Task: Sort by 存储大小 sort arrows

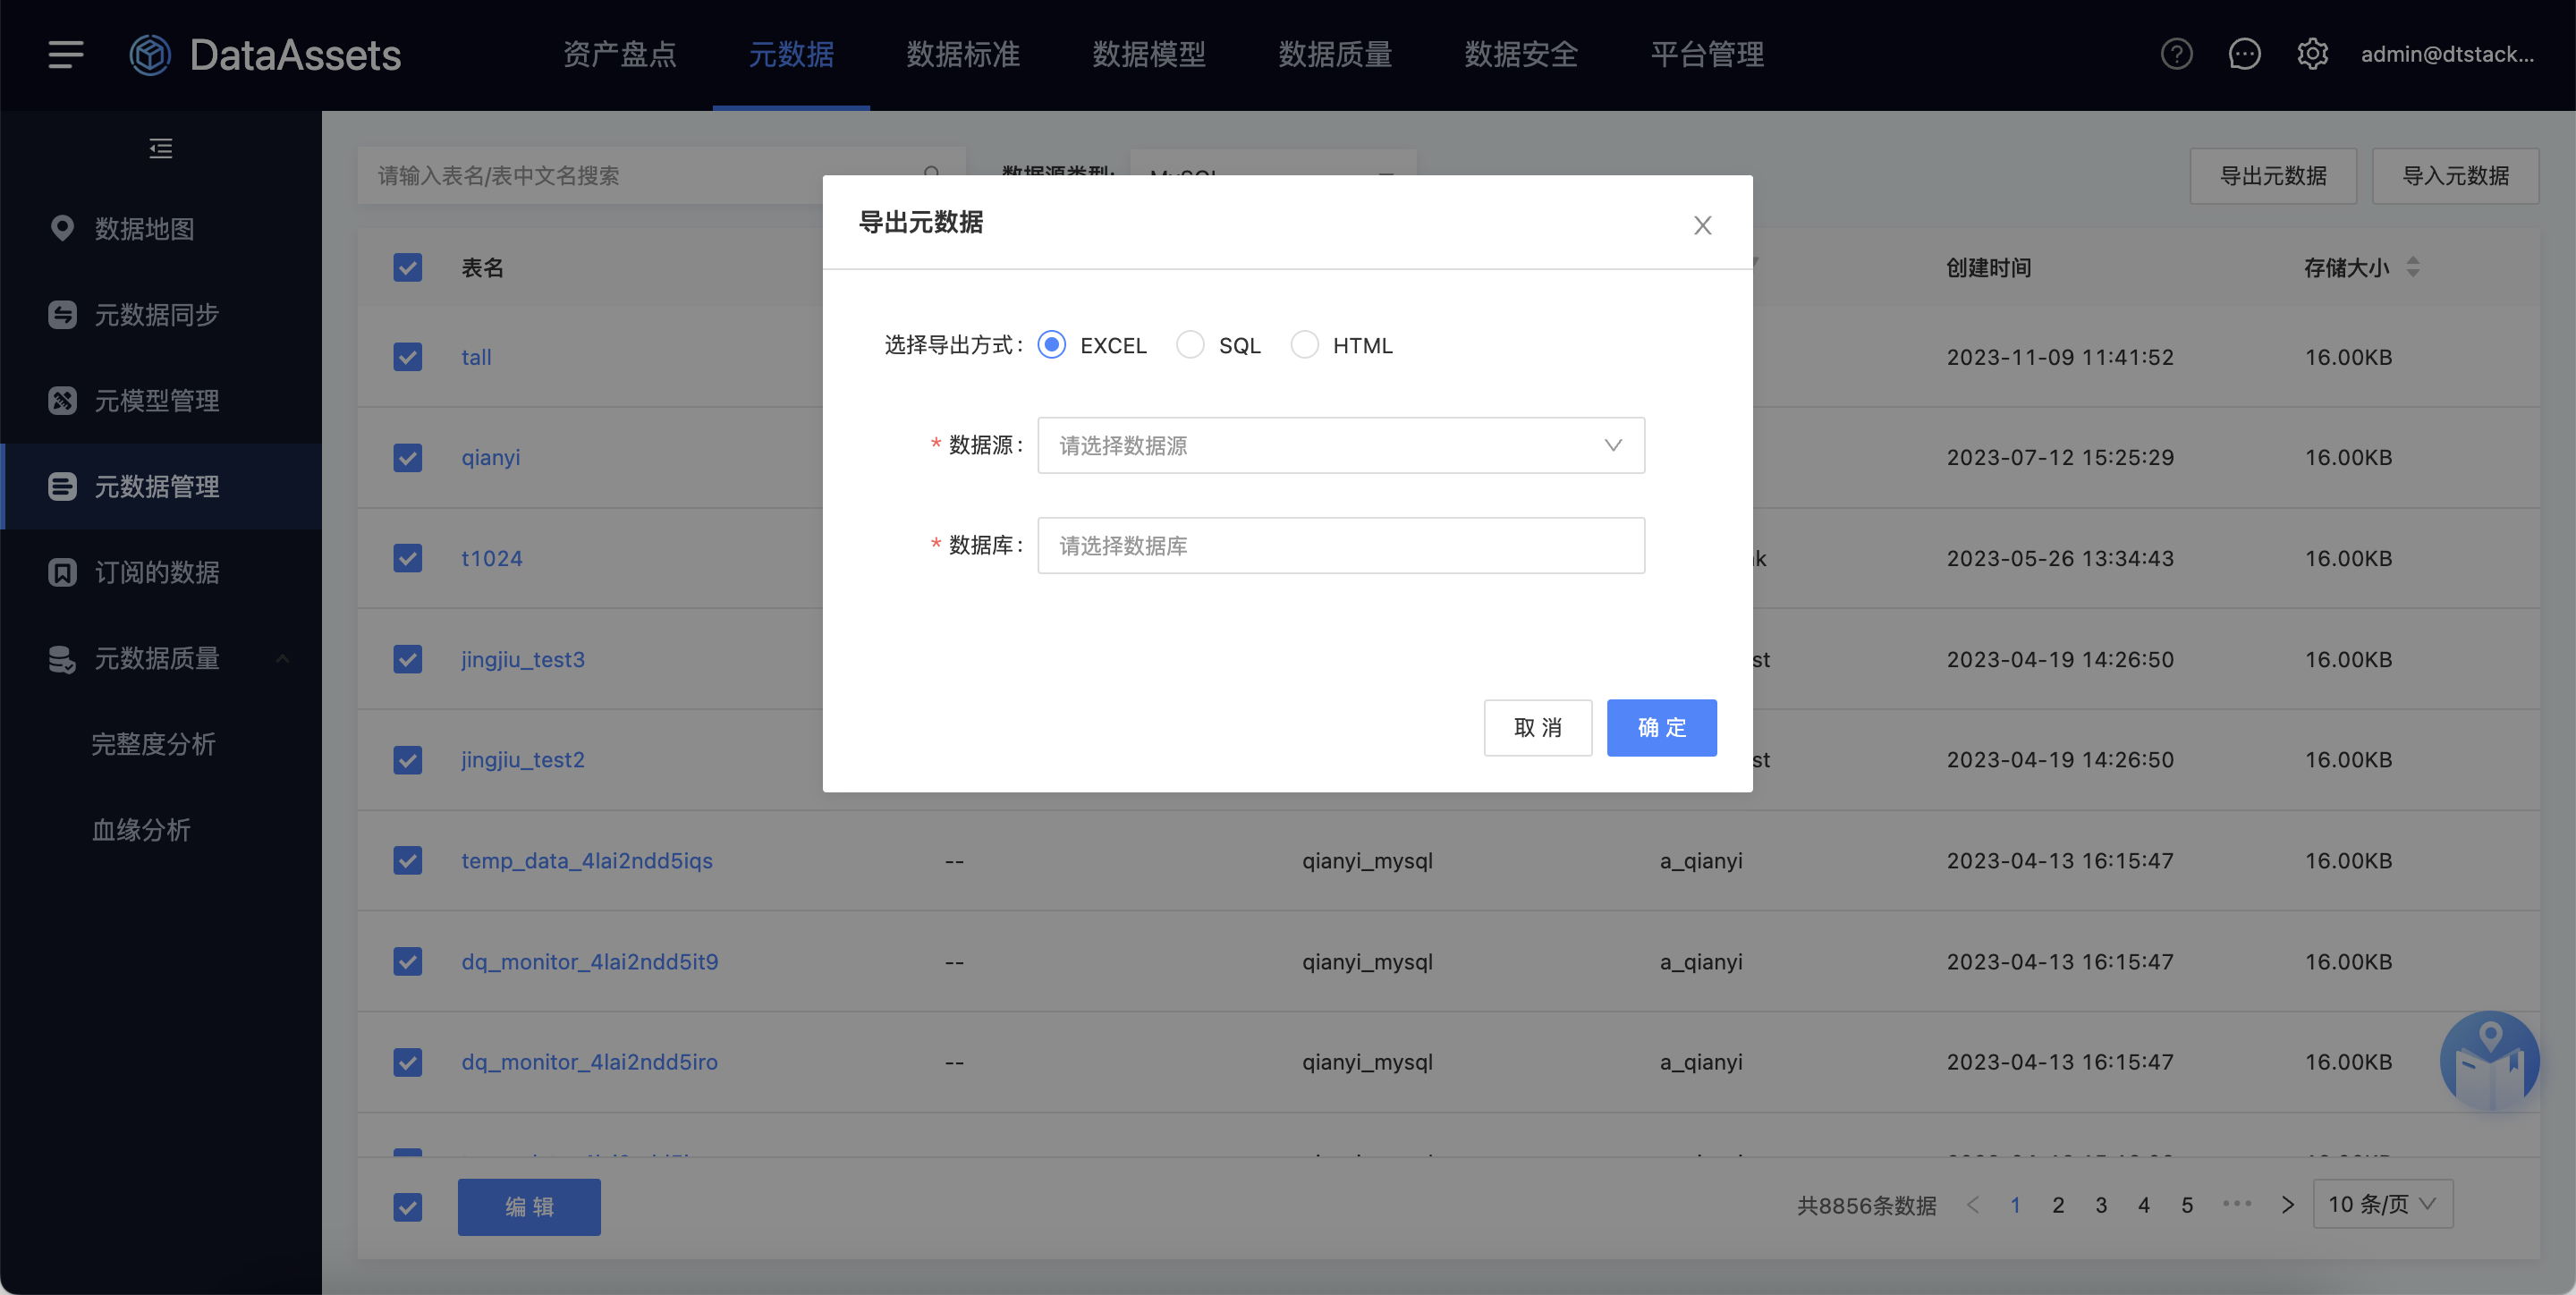Action: click(x=2413, y=267)
